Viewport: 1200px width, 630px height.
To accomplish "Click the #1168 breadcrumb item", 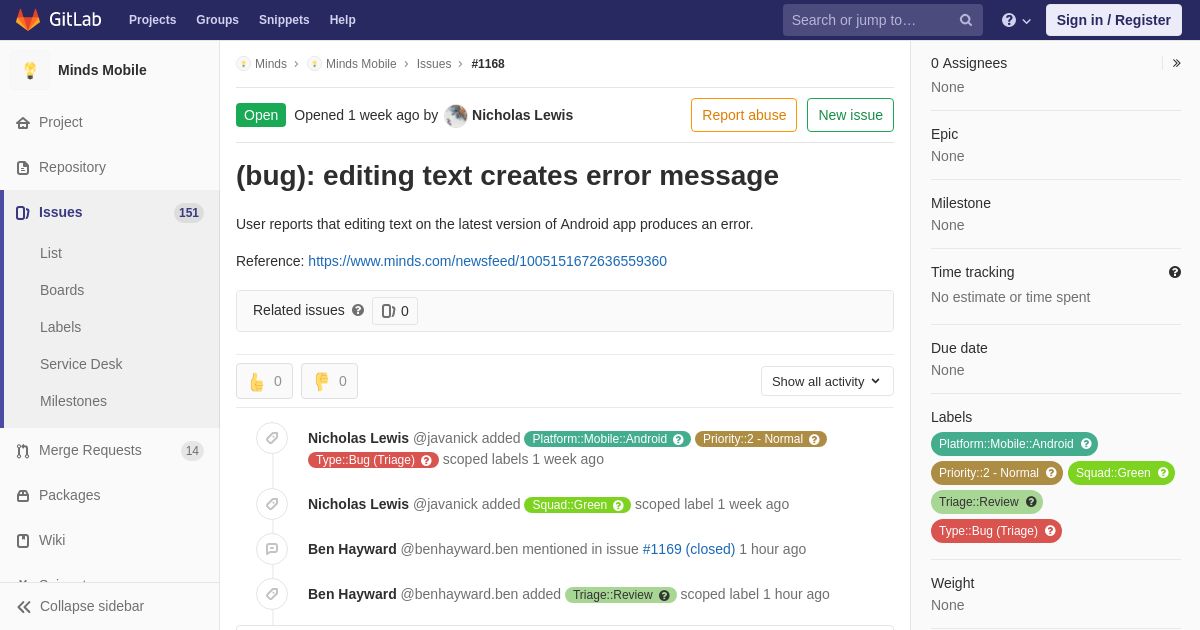I will point(488,64).
